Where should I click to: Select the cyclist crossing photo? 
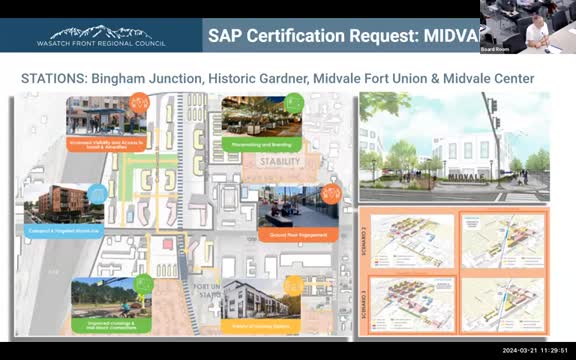click(x=111, y=298)
